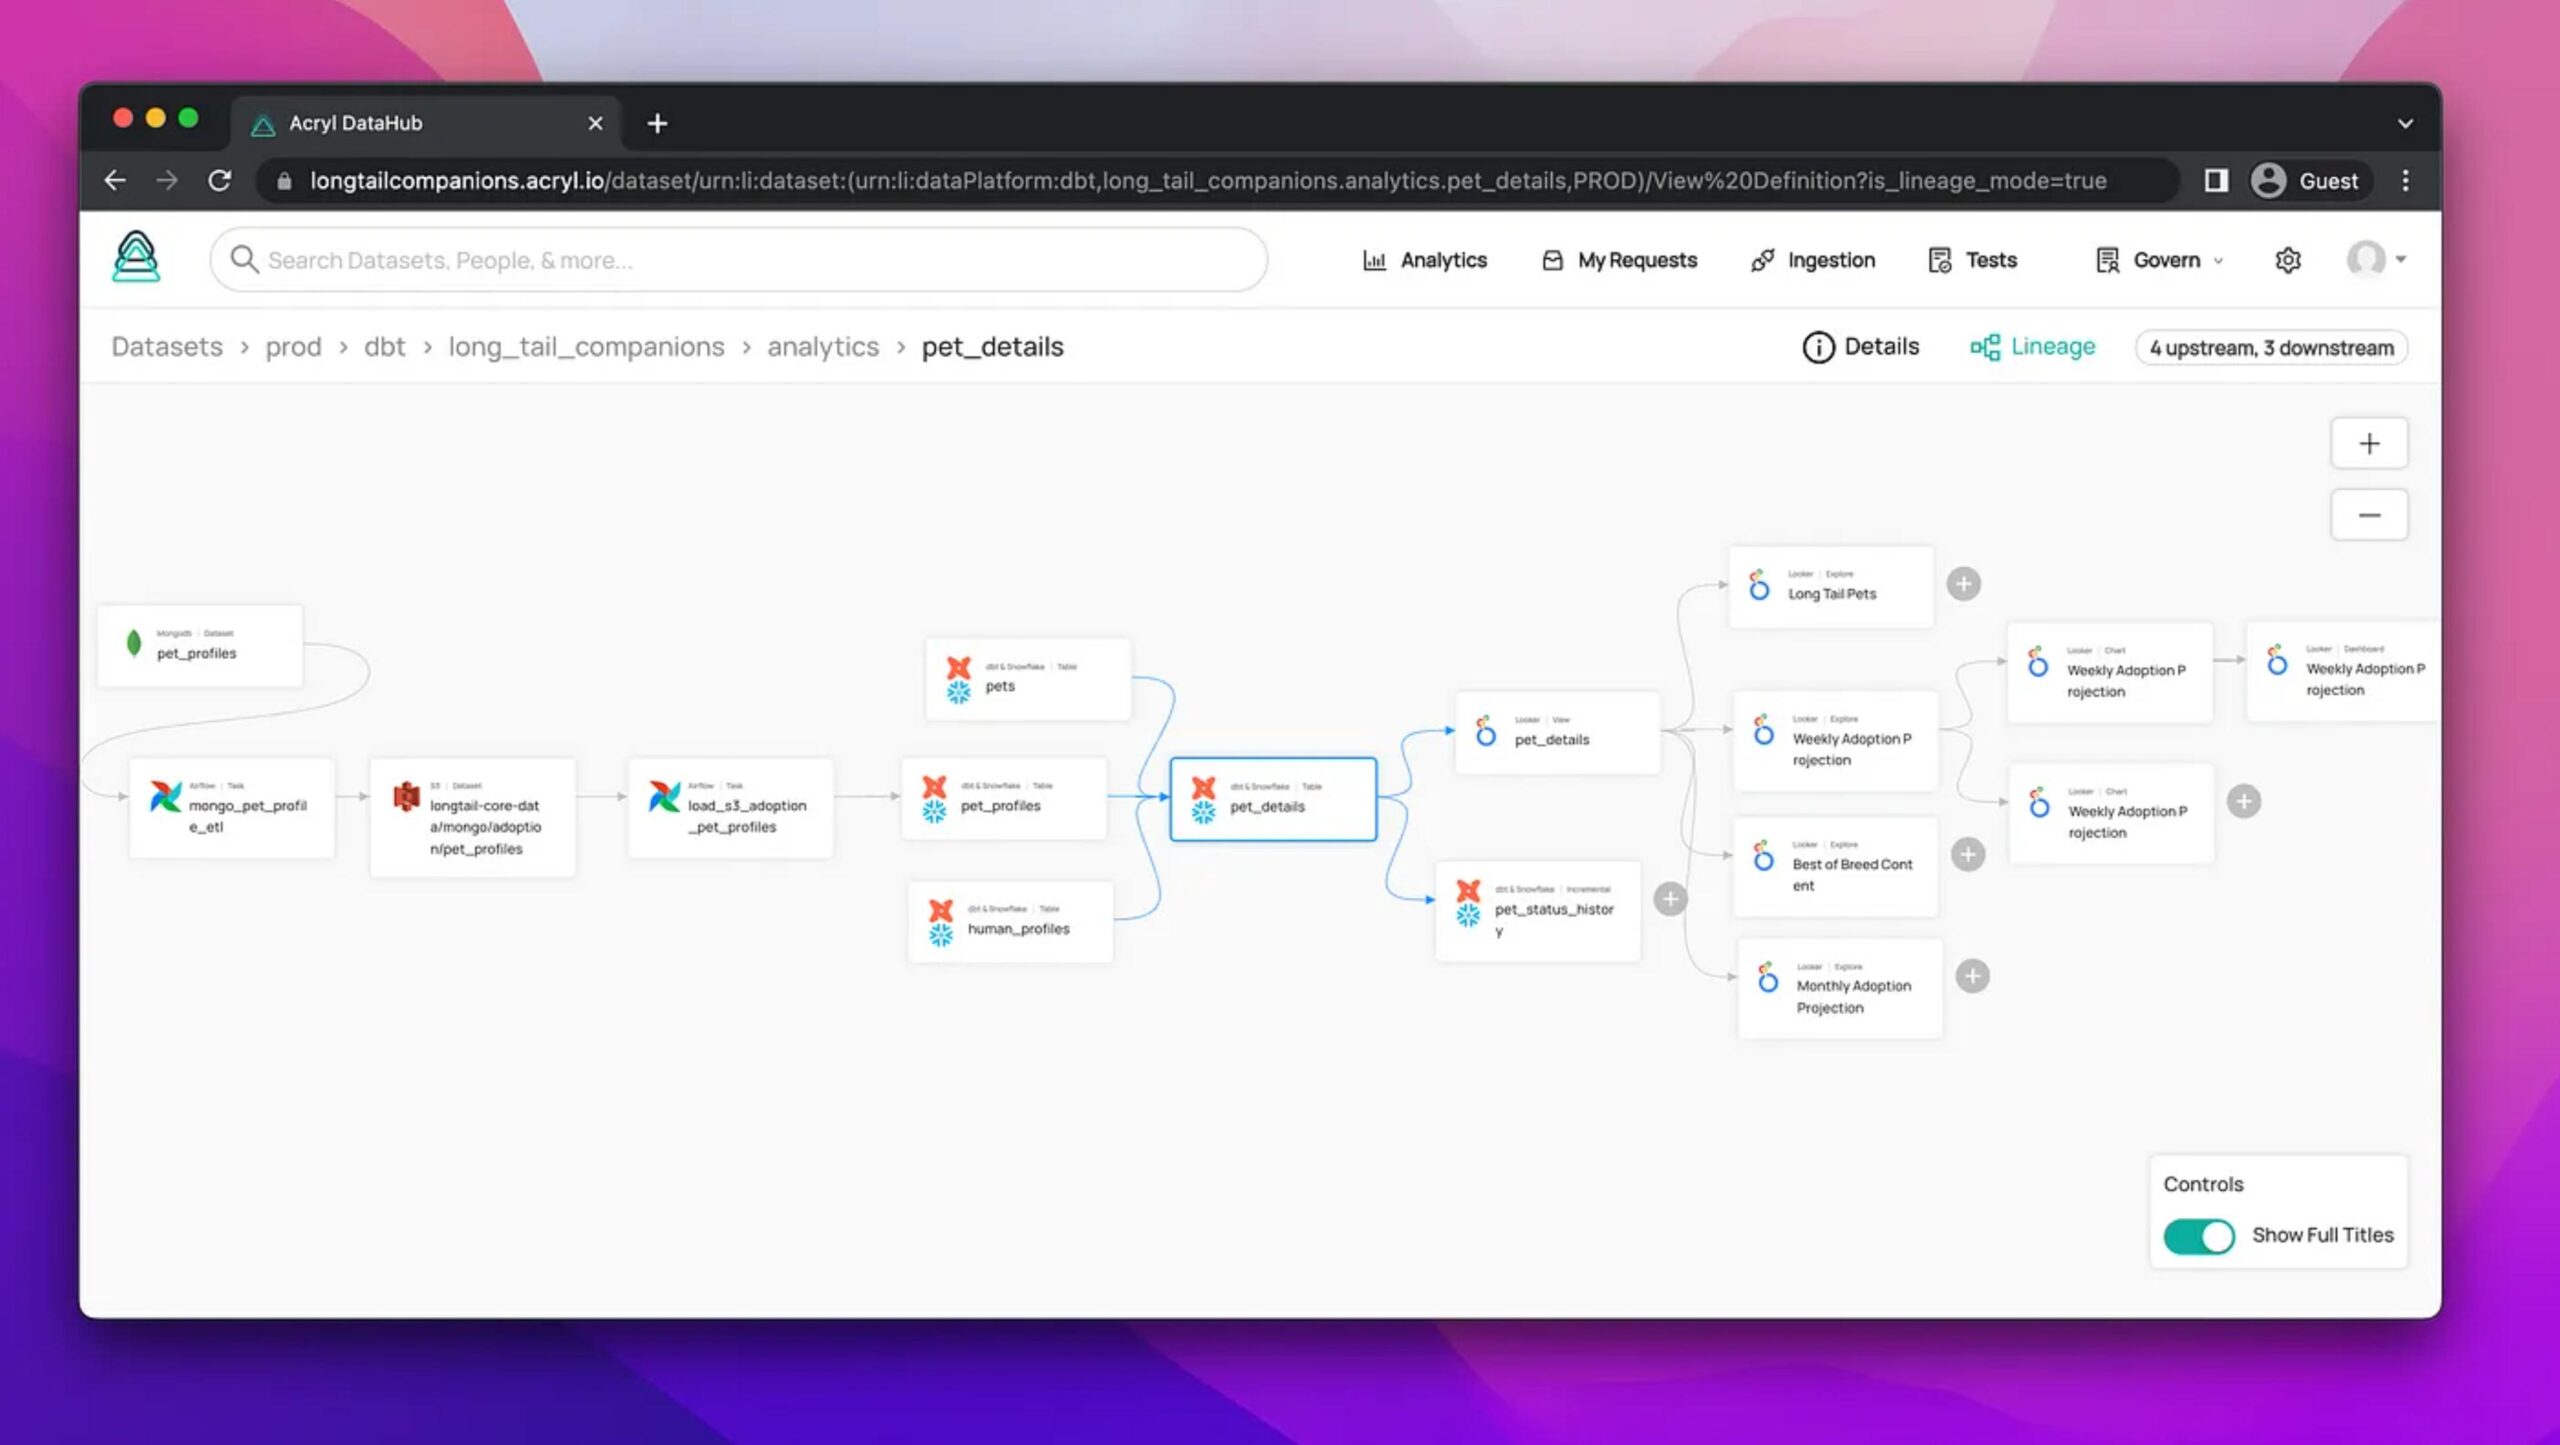This screenshot has height=1445, width=2560.
Task: Expand the browser tab list chevron
Action: (x=2405, y=123)
